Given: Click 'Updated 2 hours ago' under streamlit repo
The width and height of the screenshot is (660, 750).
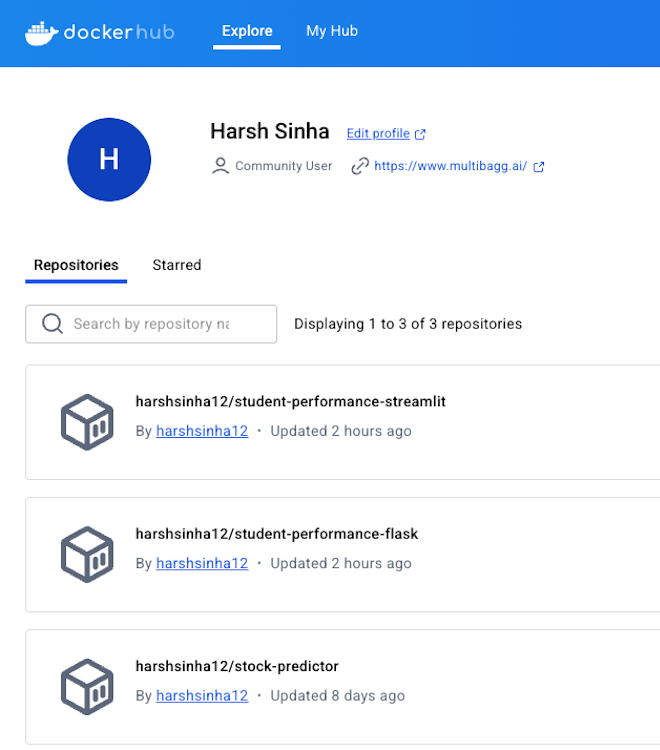Looking at the screenshot, I should click(x=341, y=431).
